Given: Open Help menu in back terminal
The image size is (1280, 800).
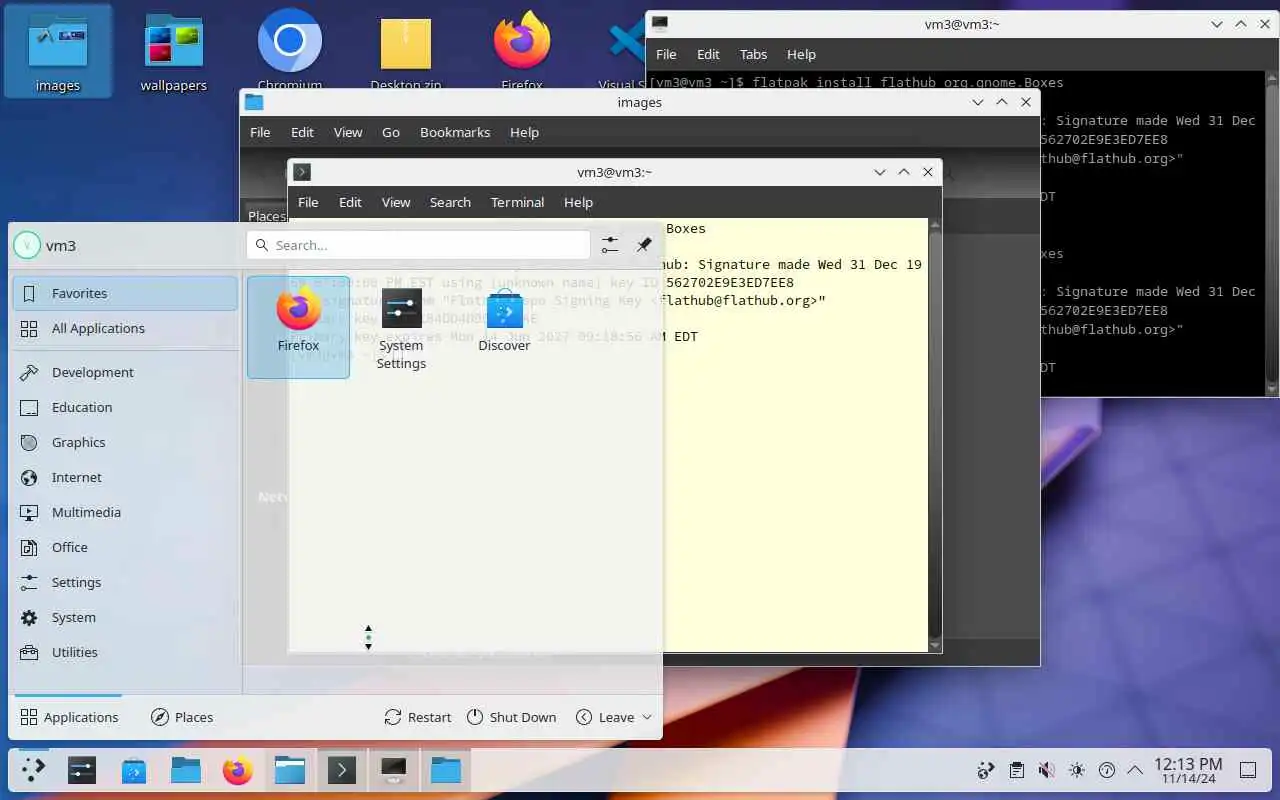Looking at the screenshot, I should (x=801, y=54).
